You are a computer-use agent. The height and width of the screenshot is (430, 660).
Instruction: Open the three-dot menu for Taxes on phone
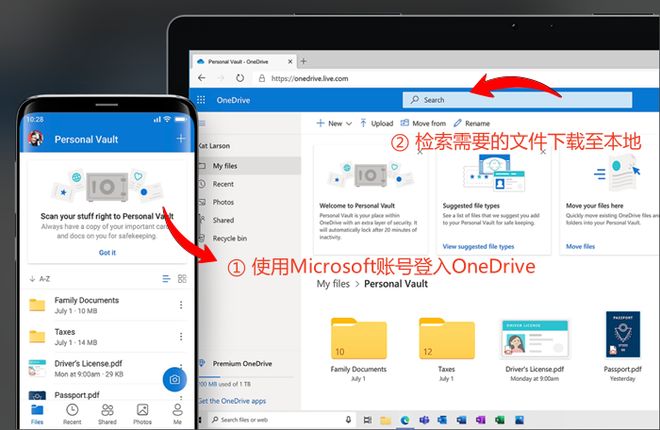(x=181, y=337)
